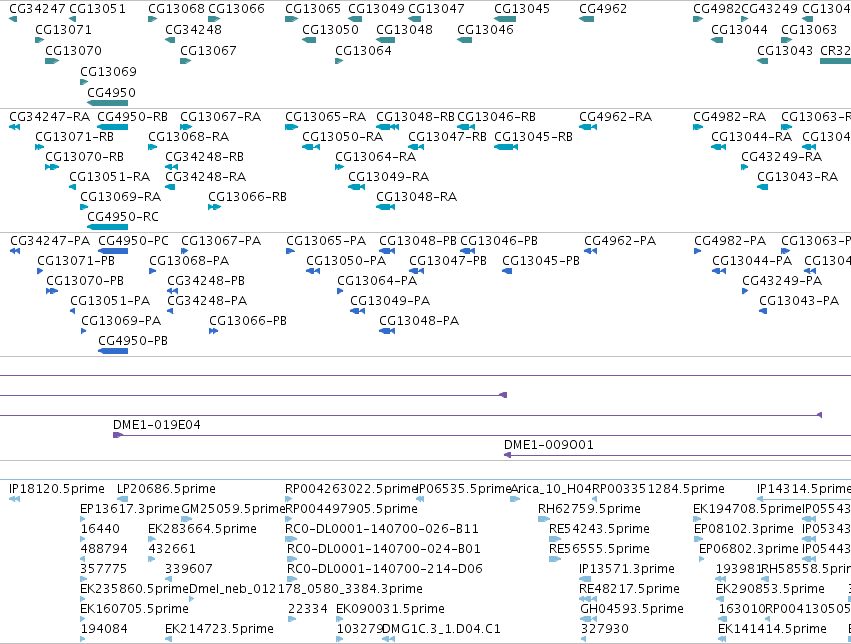Open the RE48217.5prime EST label
Screen dimensions: 851x644
pyautogui.click(x=630, y=589)
